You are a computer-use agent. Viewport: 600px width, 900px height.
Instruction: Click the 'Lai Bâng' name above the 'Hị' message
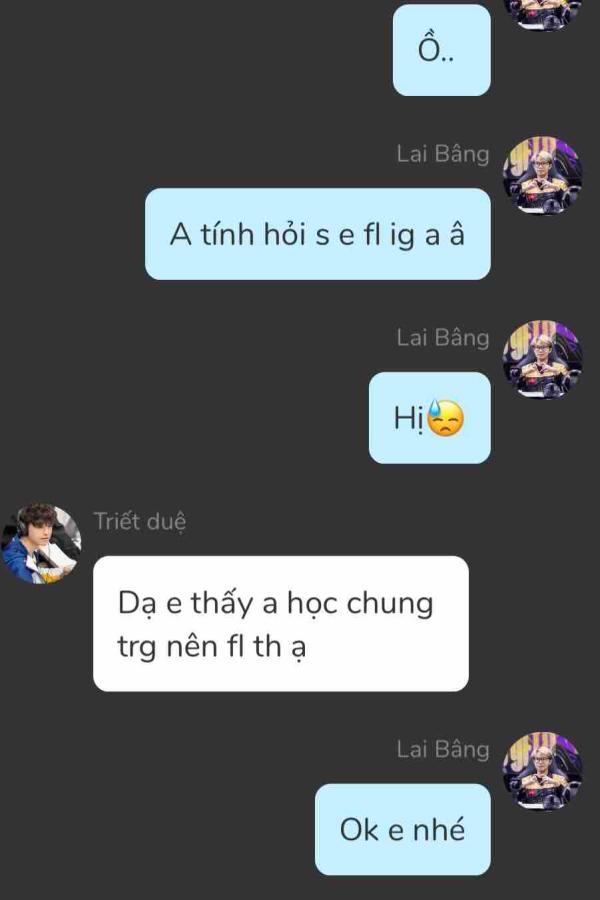443,338
